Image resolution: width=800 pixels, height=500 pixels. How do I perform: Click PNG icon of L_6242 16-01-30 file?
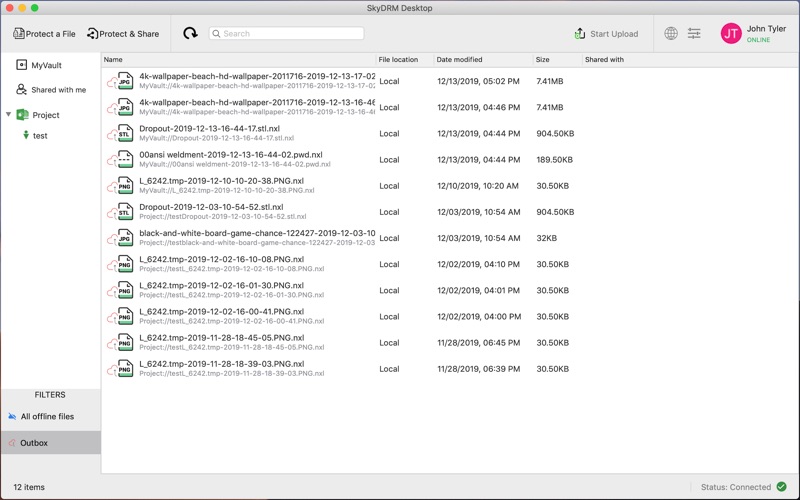point(125,290)
